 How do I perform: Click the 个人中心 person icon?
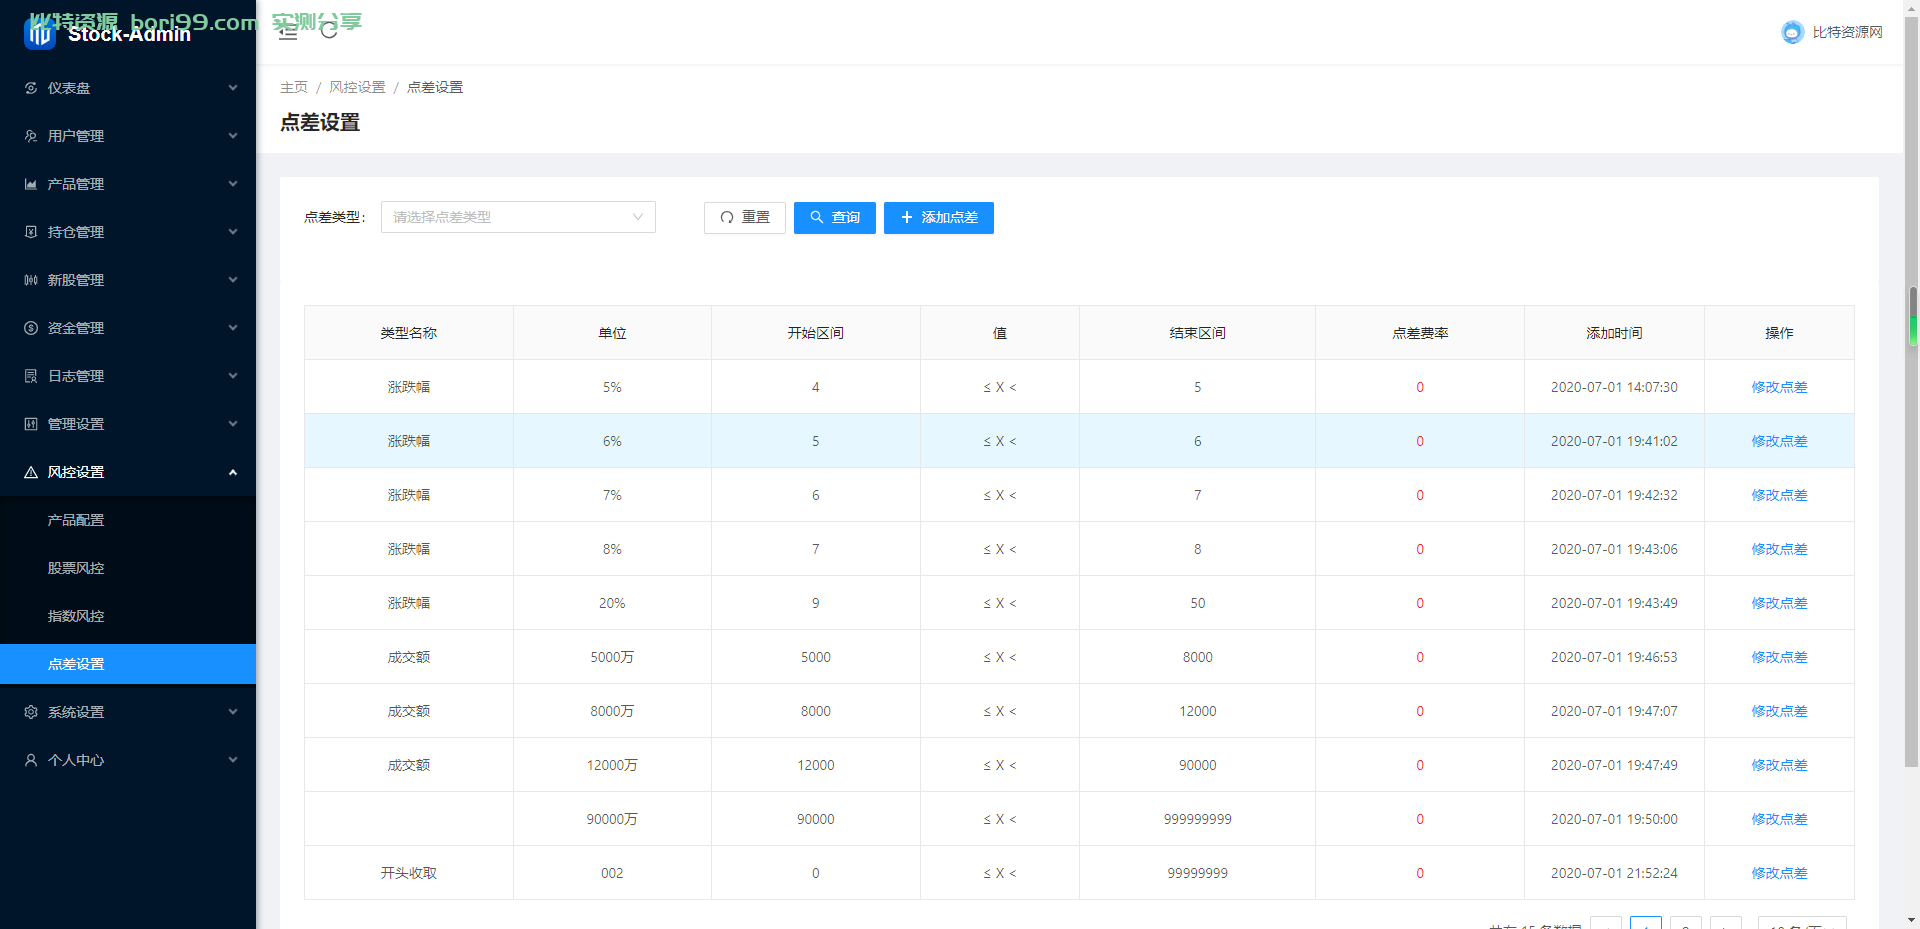[31, 760]
